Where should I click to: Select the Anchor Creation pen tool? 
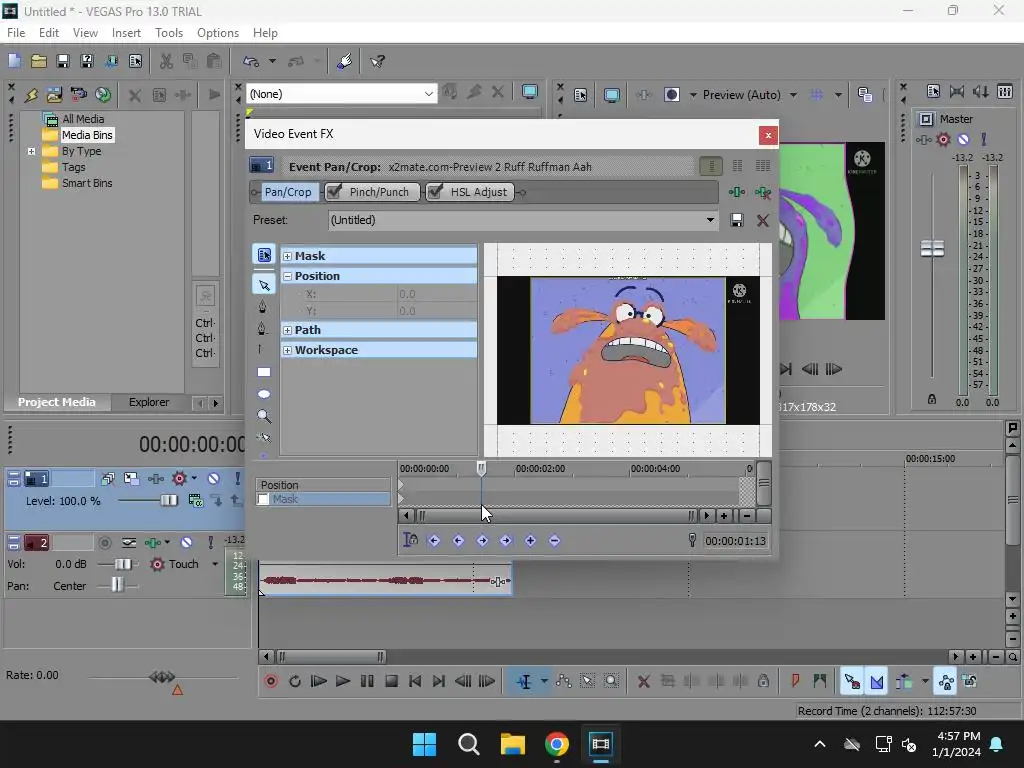pyautogui.click(x=263, y=306)
